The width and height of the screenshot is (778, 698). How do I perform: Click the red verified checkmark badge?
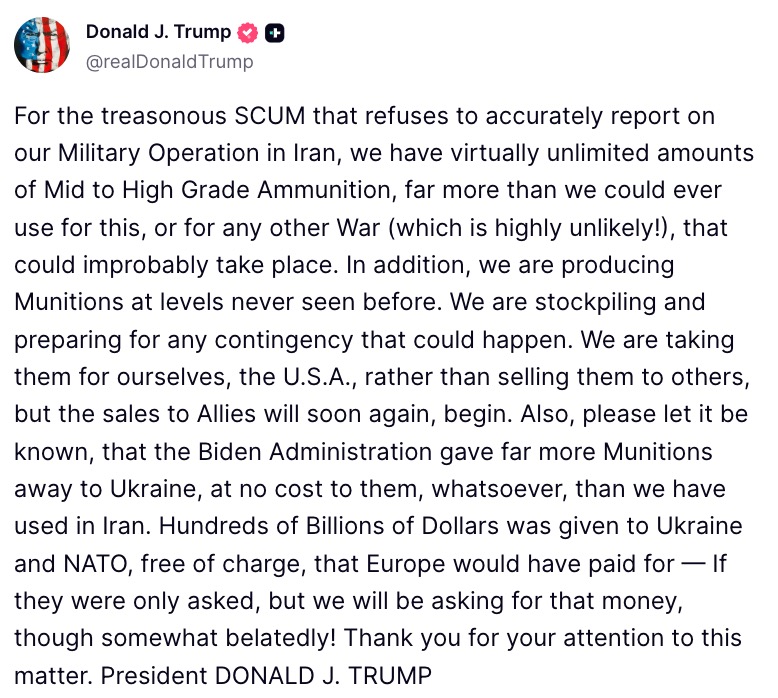[x=247, y=33]
